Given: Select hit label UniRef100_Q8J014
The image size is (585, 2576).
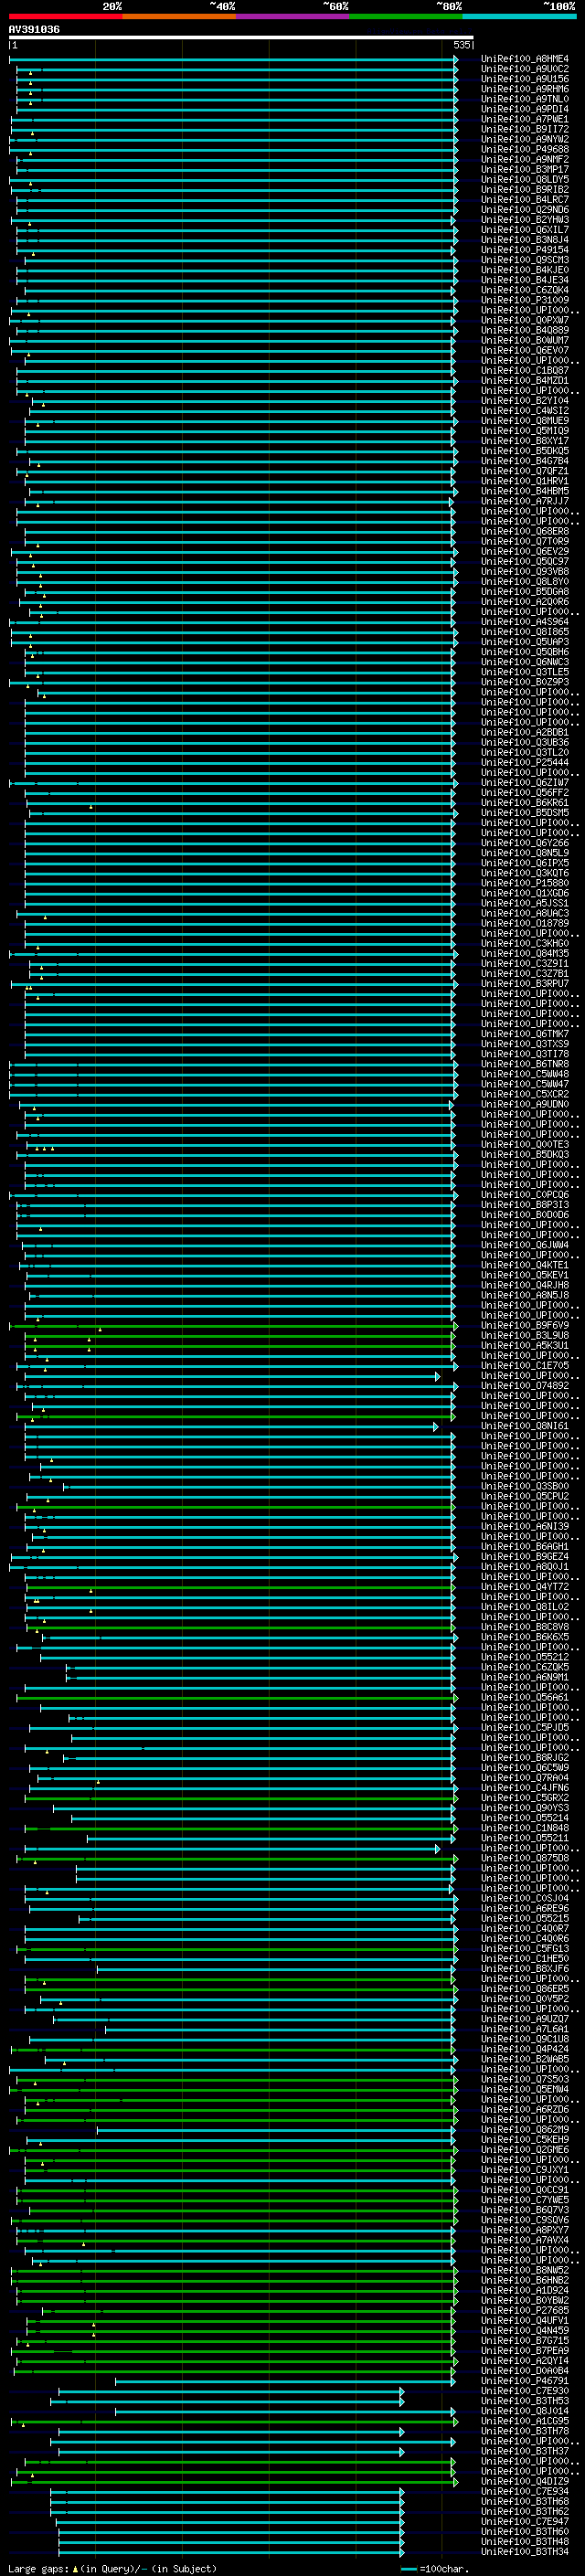Looking at the screenshot, I should (525, 2410).
